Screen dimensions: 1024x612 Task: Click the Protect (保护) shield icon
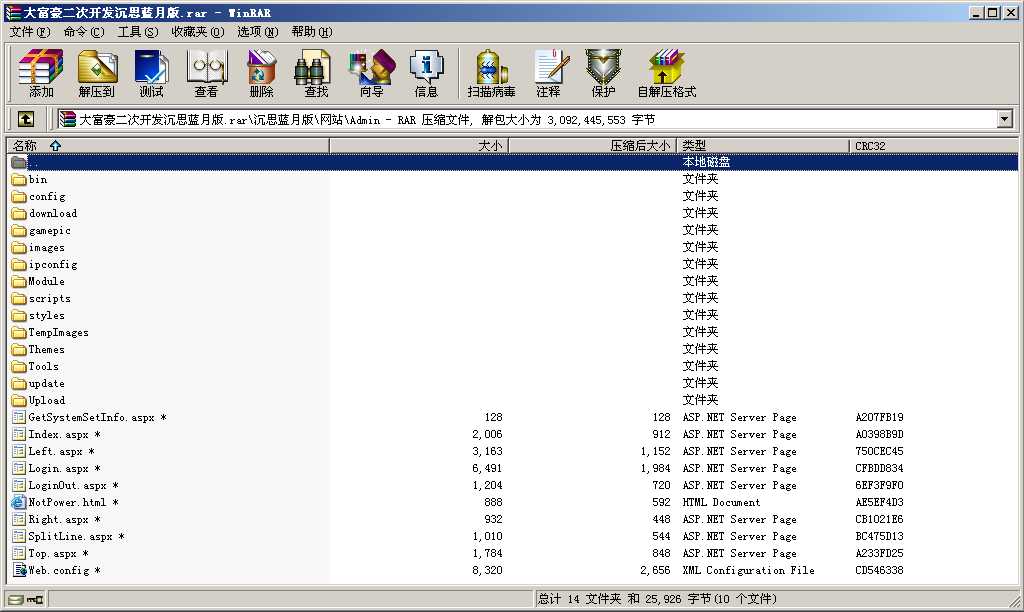603,73
